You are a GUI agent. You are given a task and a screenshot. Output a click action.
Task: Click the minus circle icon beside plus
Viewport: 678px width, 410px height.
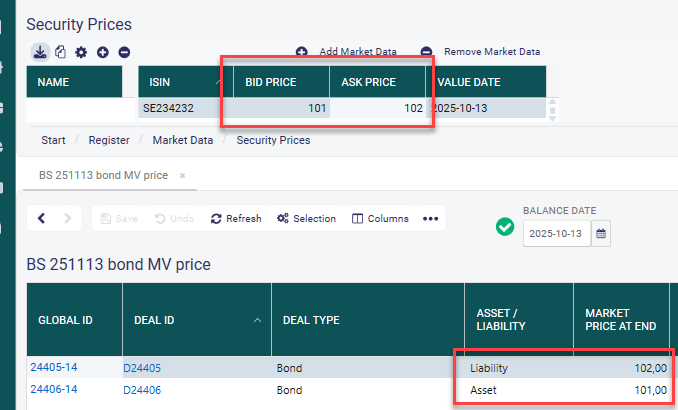(x=123, y=52)
